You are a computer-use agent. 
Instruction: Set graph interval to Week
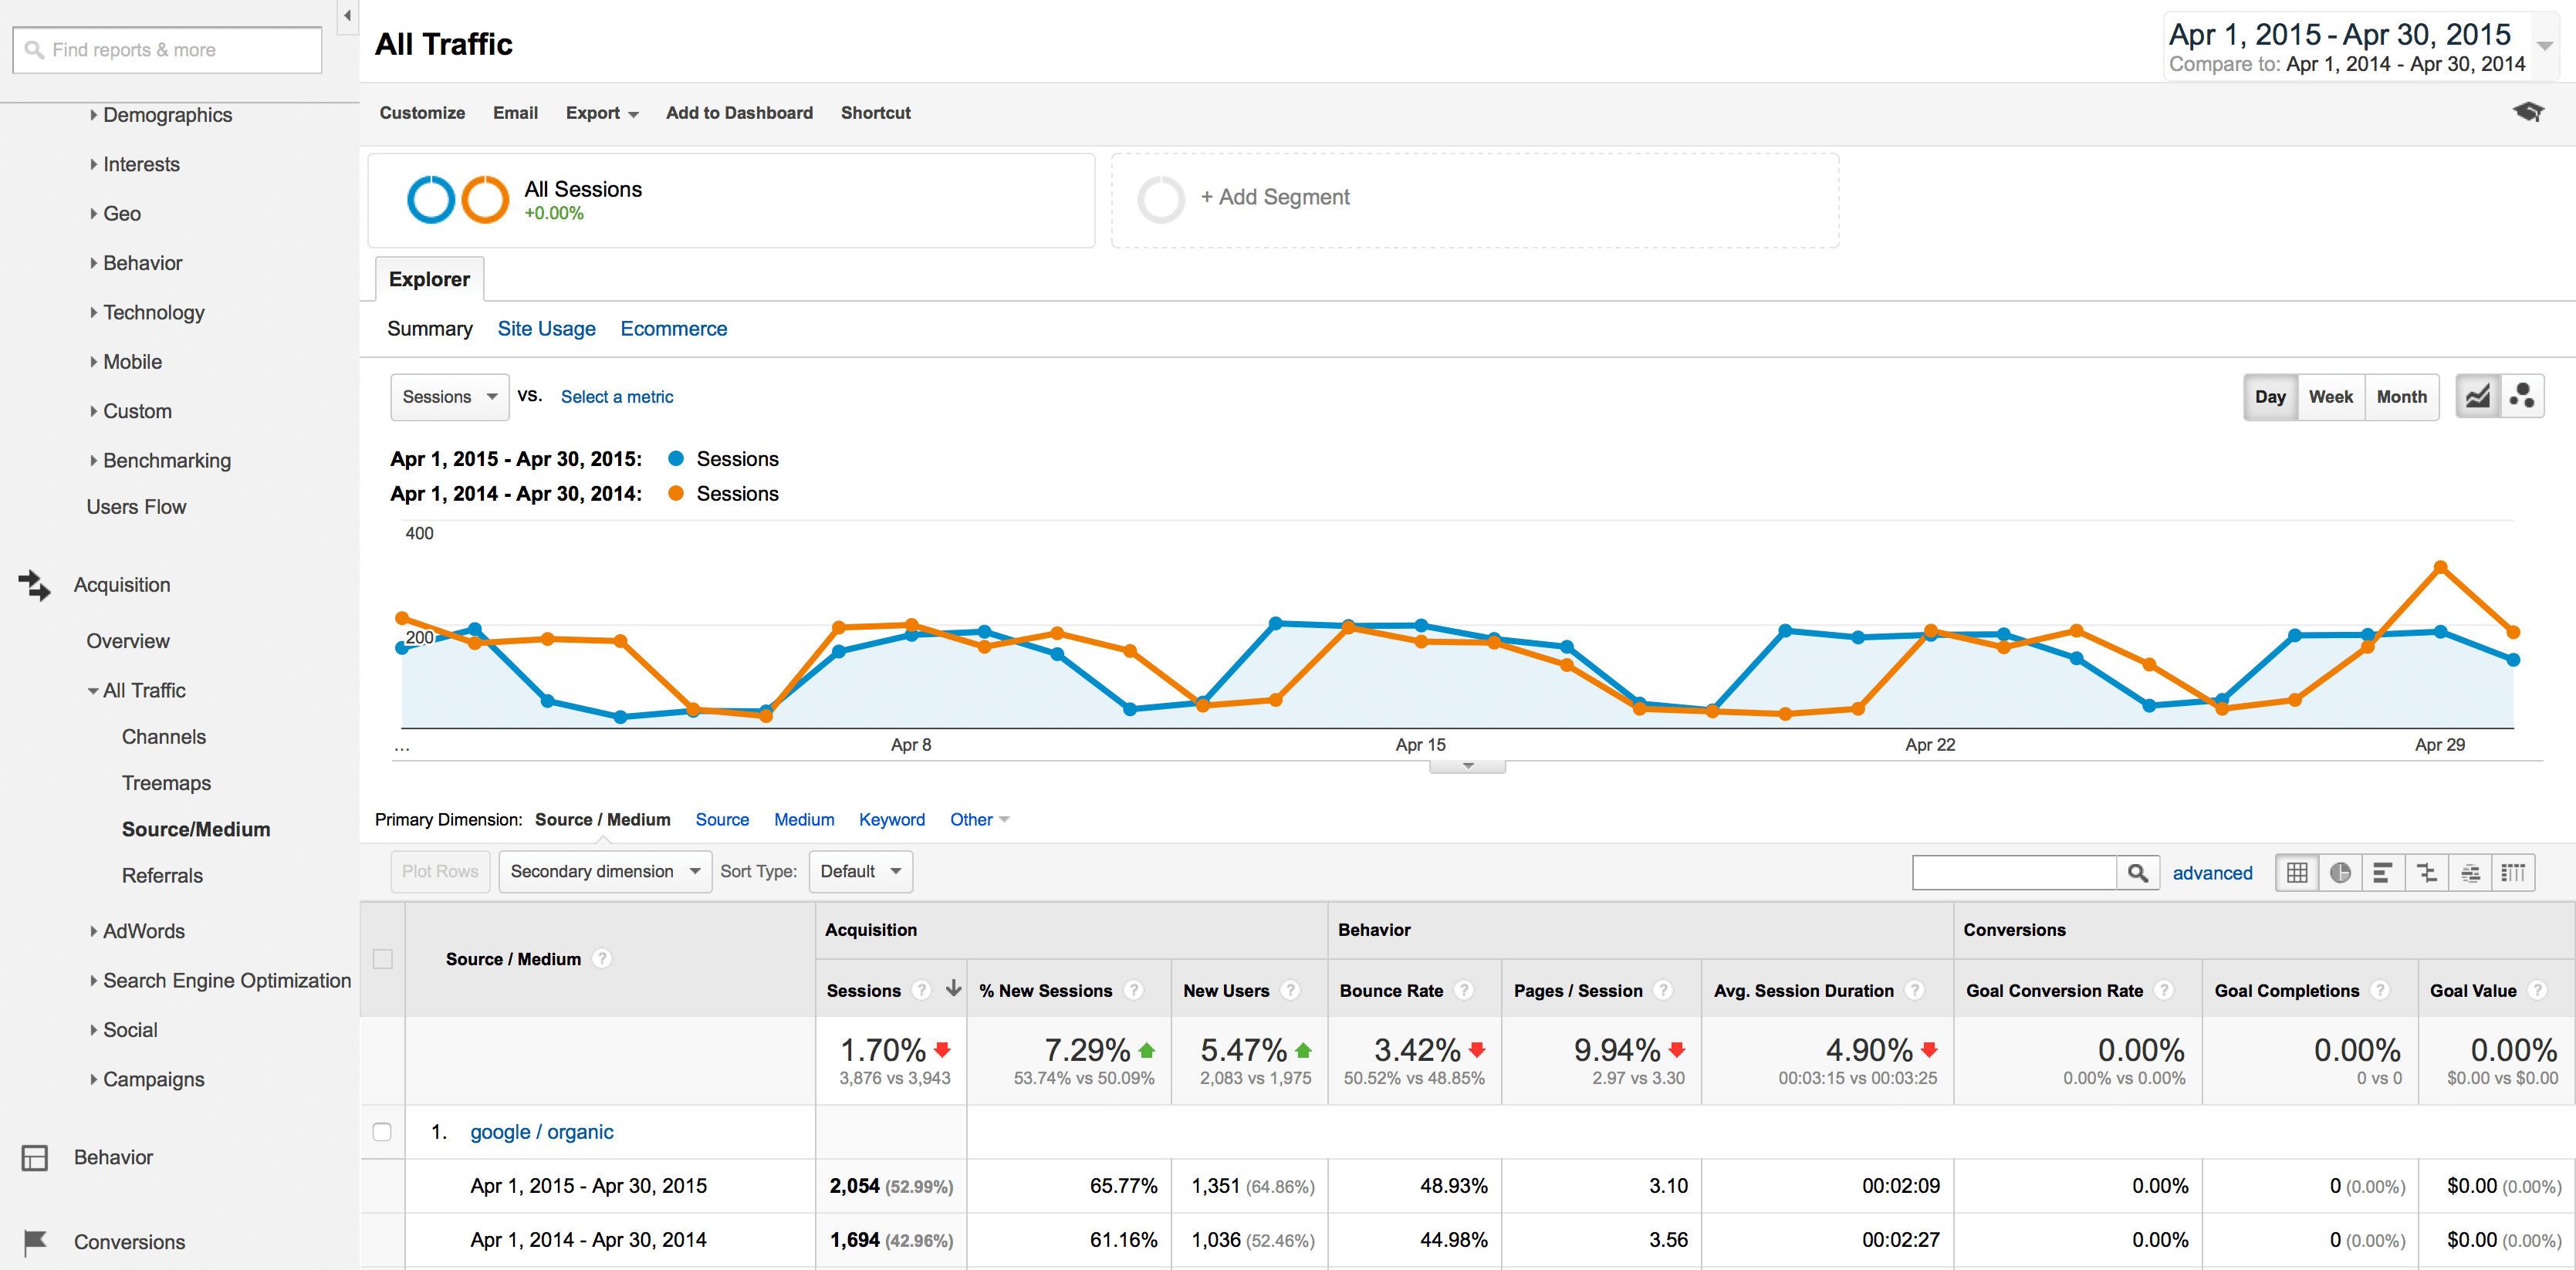pos(2331,397)
